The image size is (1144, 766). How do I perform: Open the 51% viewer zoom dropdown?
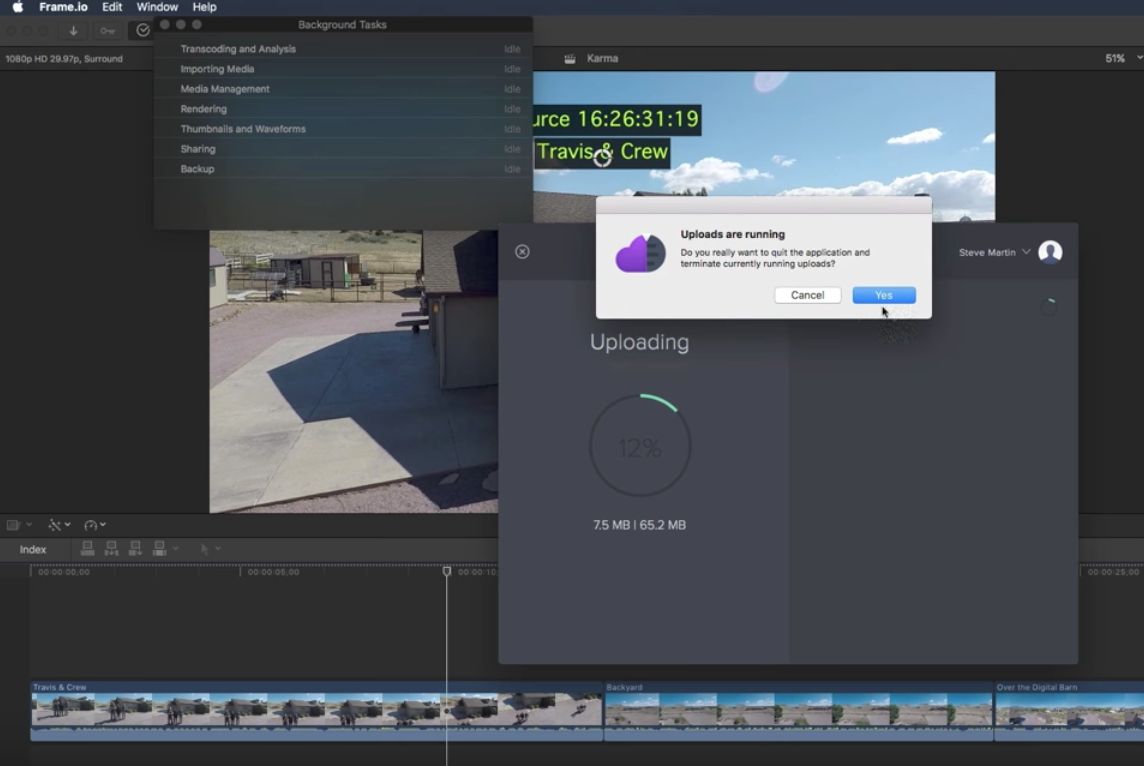click(1123, 58)
